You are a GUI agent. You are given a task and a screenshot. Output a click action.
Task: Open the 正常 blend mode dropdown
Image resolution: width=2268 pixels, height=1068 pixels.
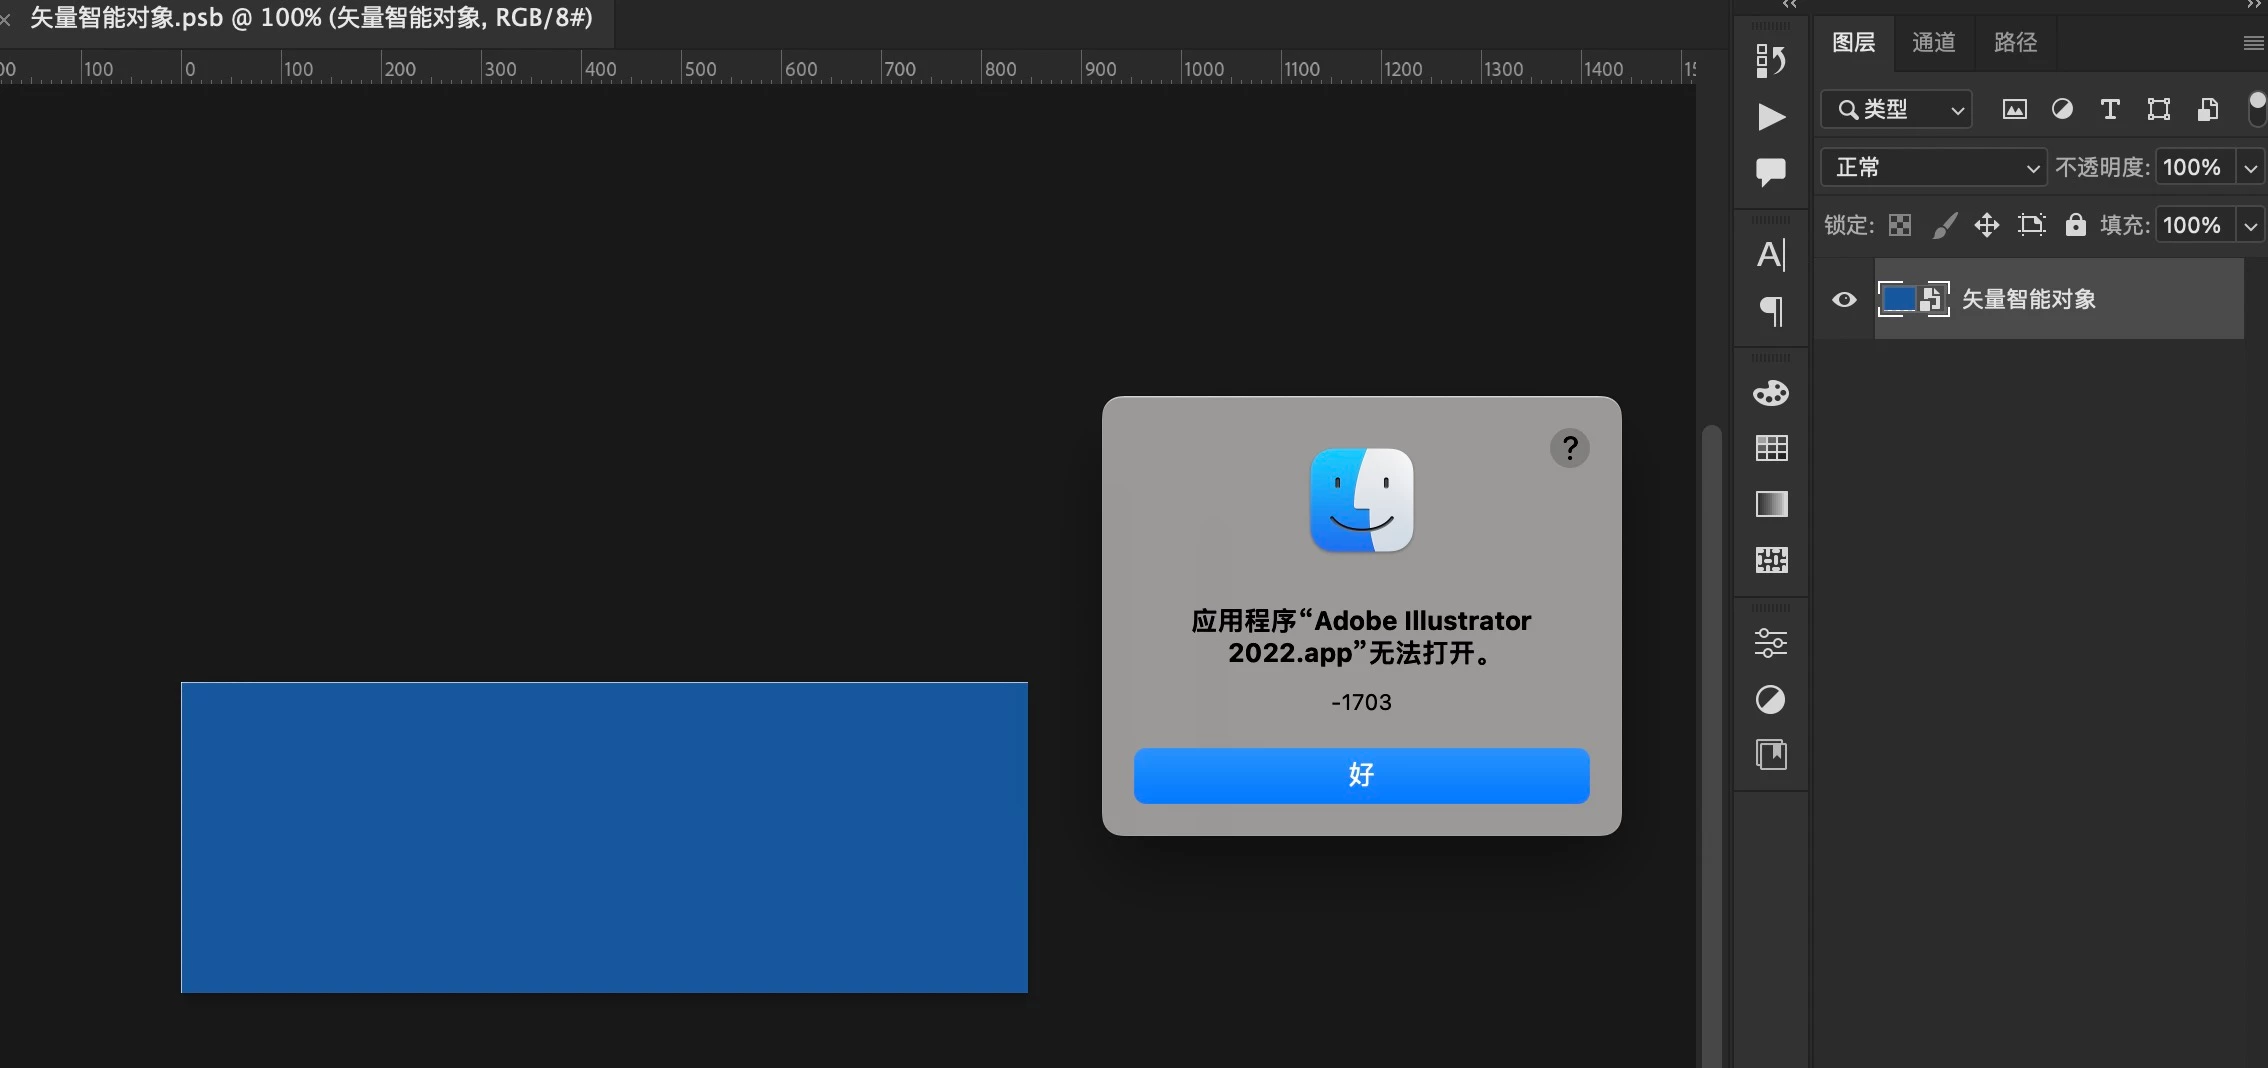point(1932,167)
